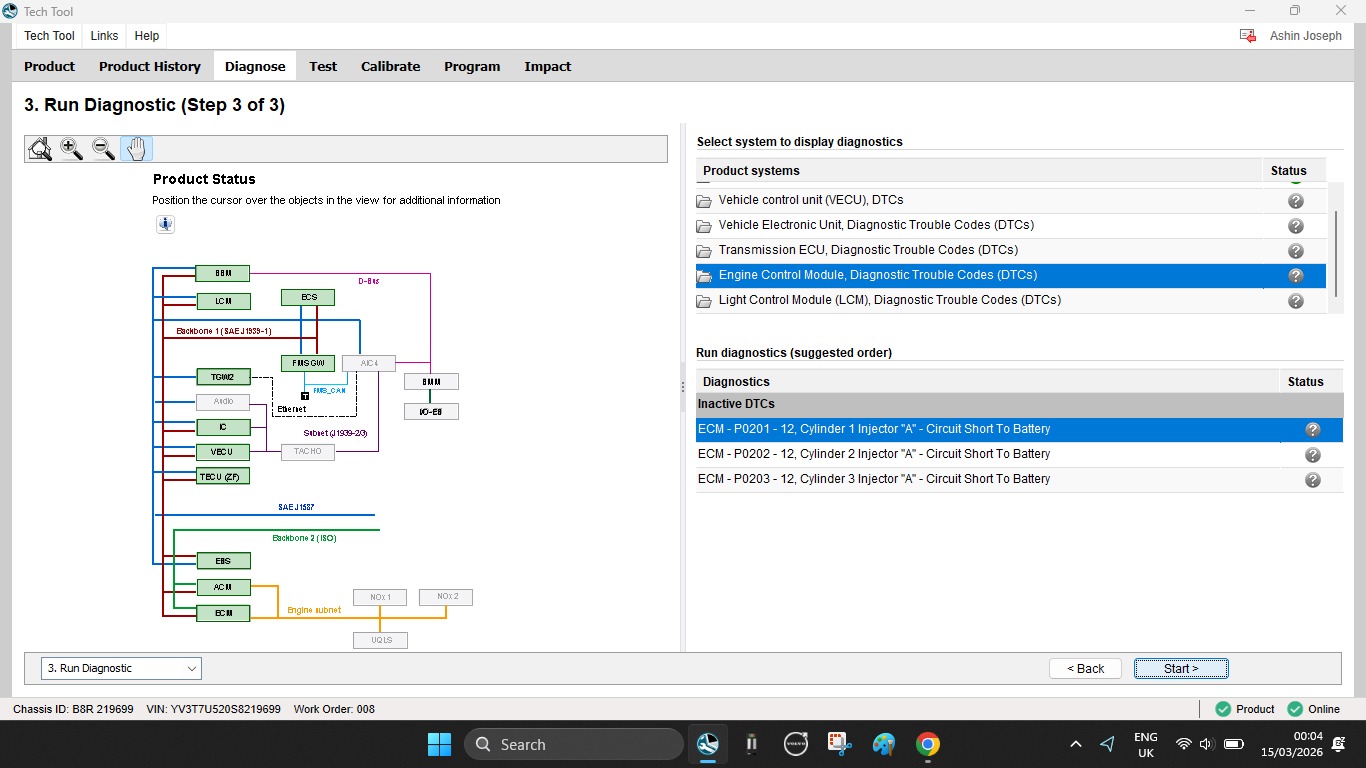The height and width of the screenshot is (768, 1366).
Task: Open the Tech Tool menu
Action: click(x=50, y=36)
